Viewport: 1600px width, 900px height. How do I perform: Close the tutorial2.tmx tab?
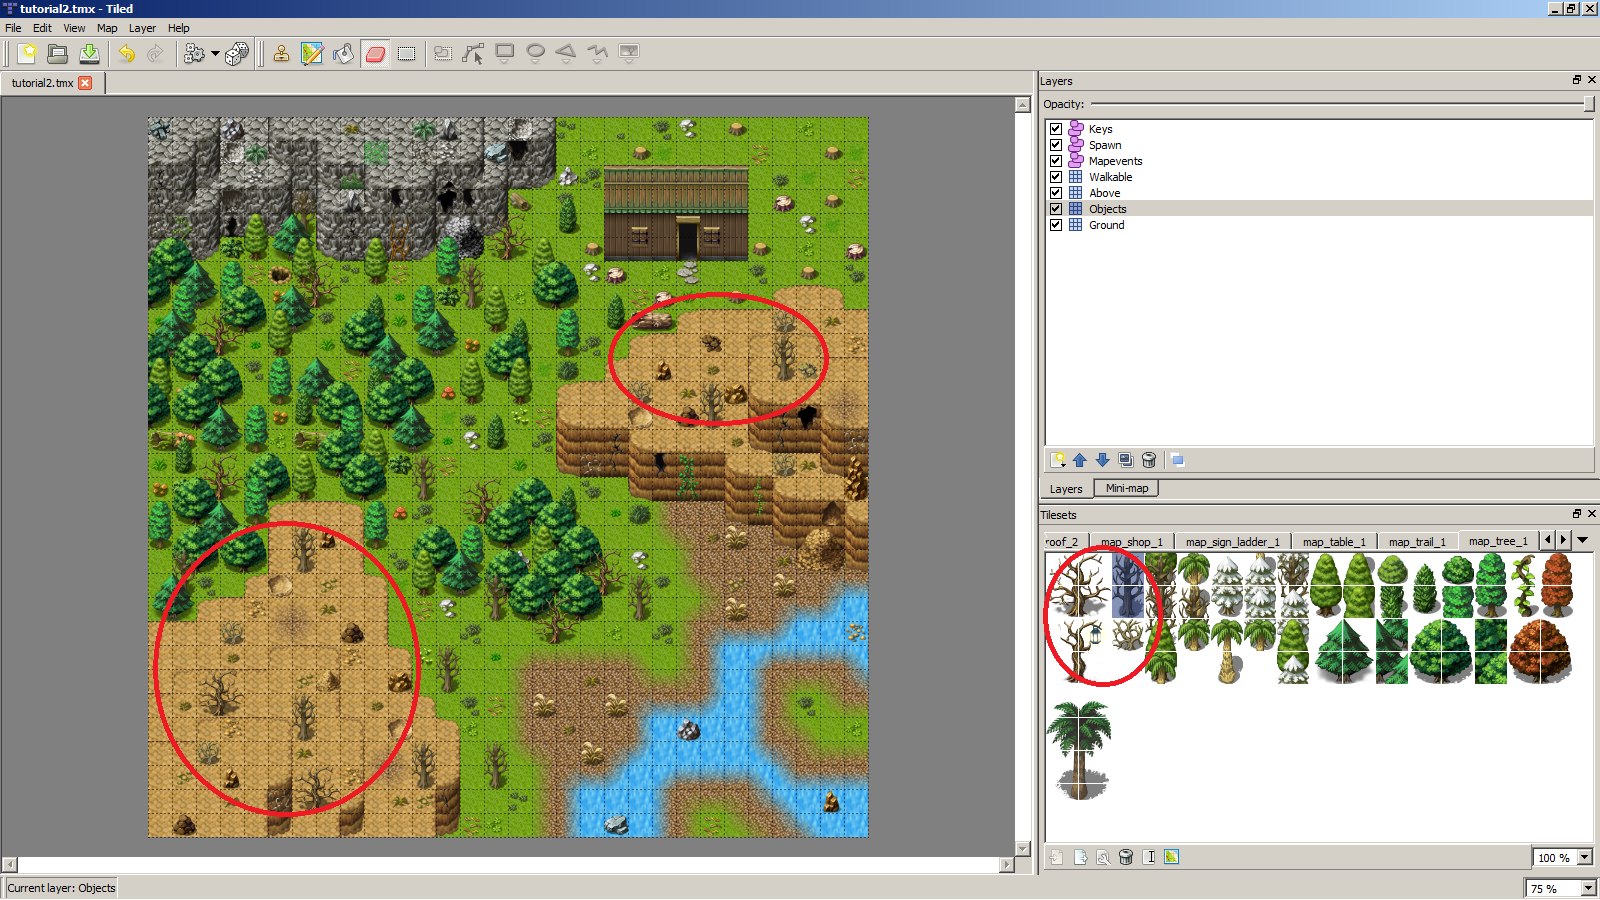tap(85, 83)
